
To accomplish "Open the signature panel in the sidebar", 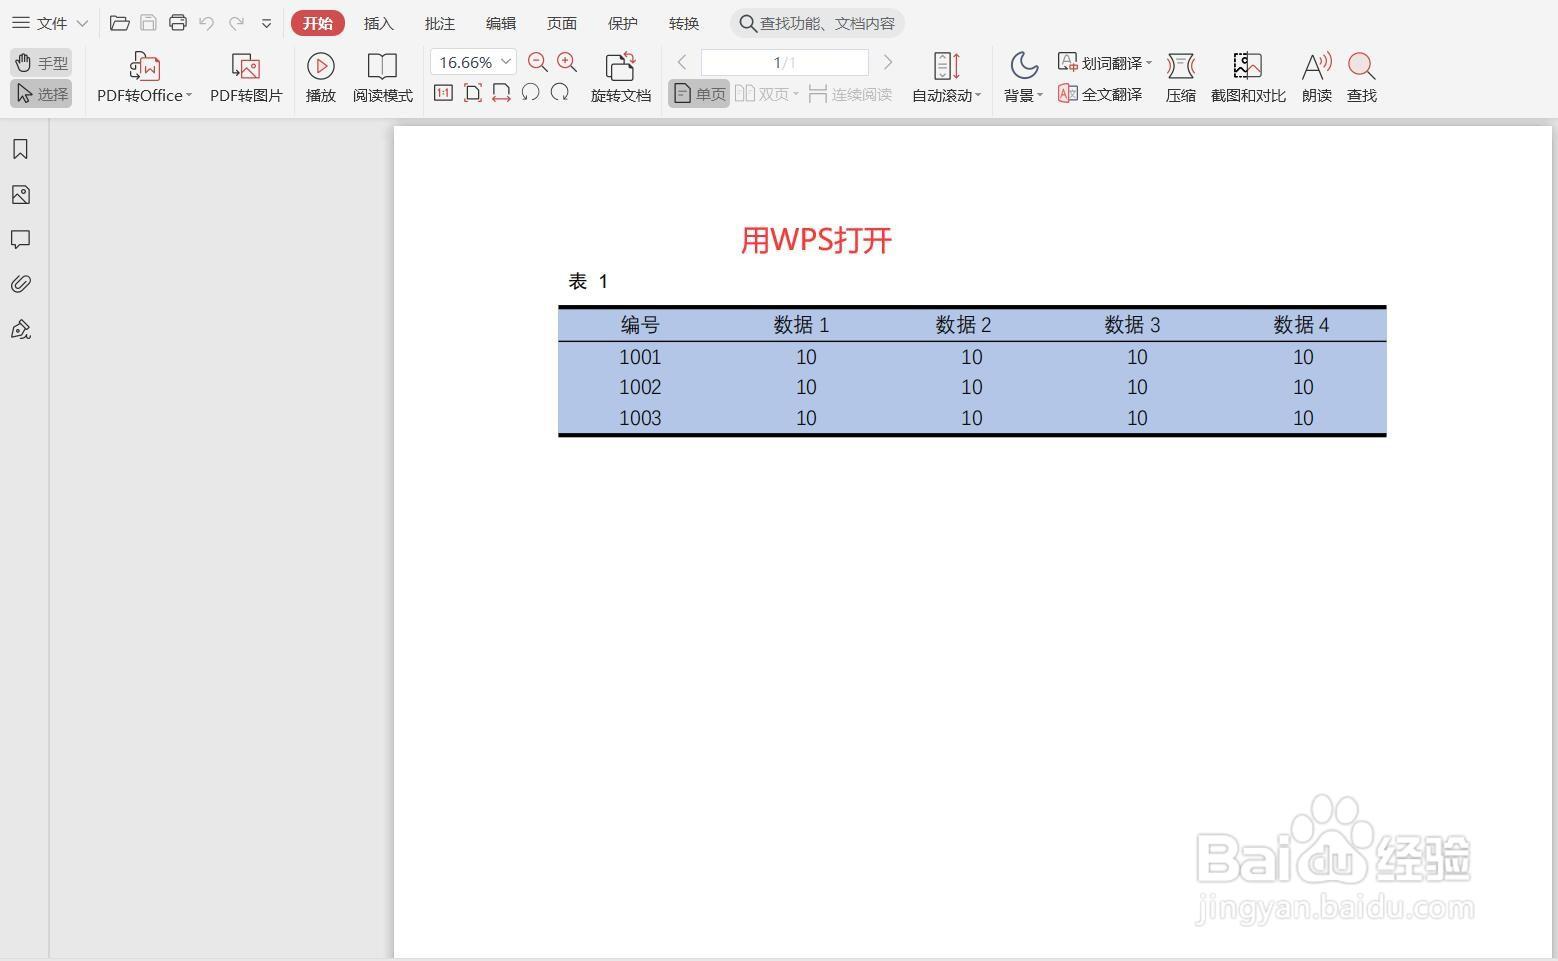I will 20,329.
